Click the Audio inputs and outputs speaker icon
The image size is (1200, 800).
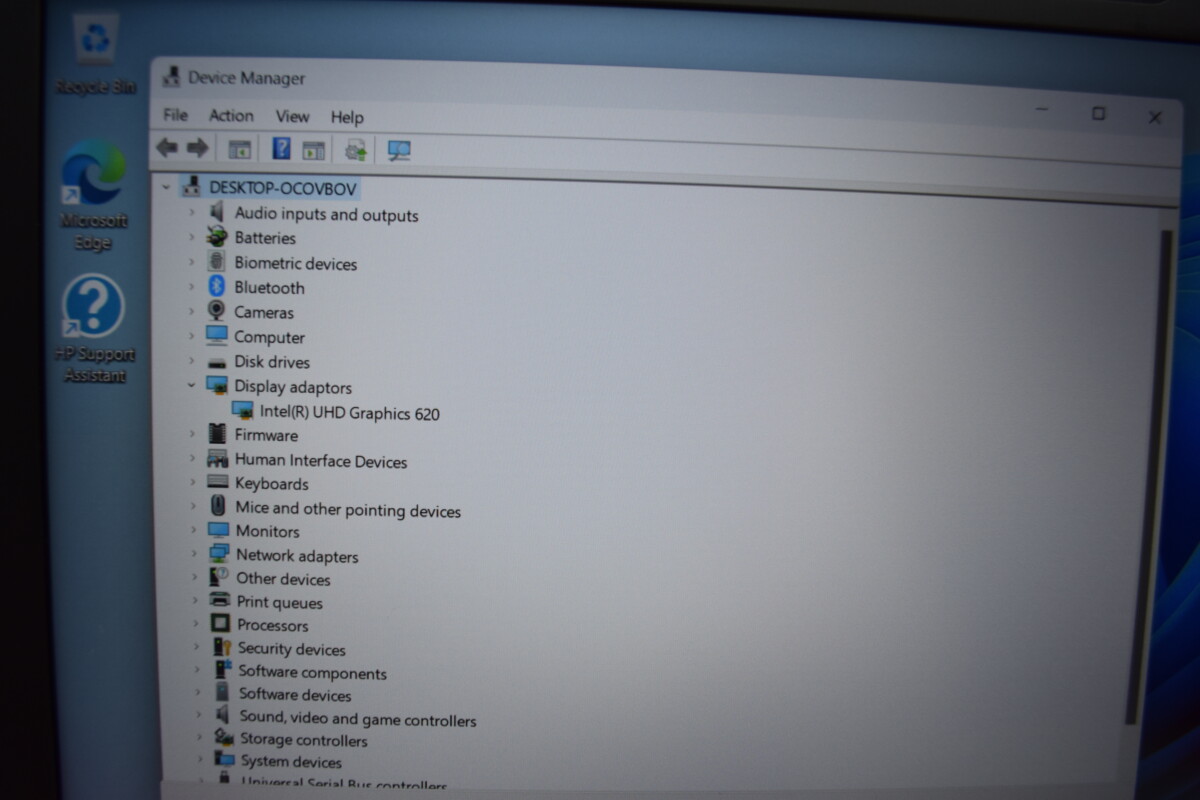click(x=217, y=213)
